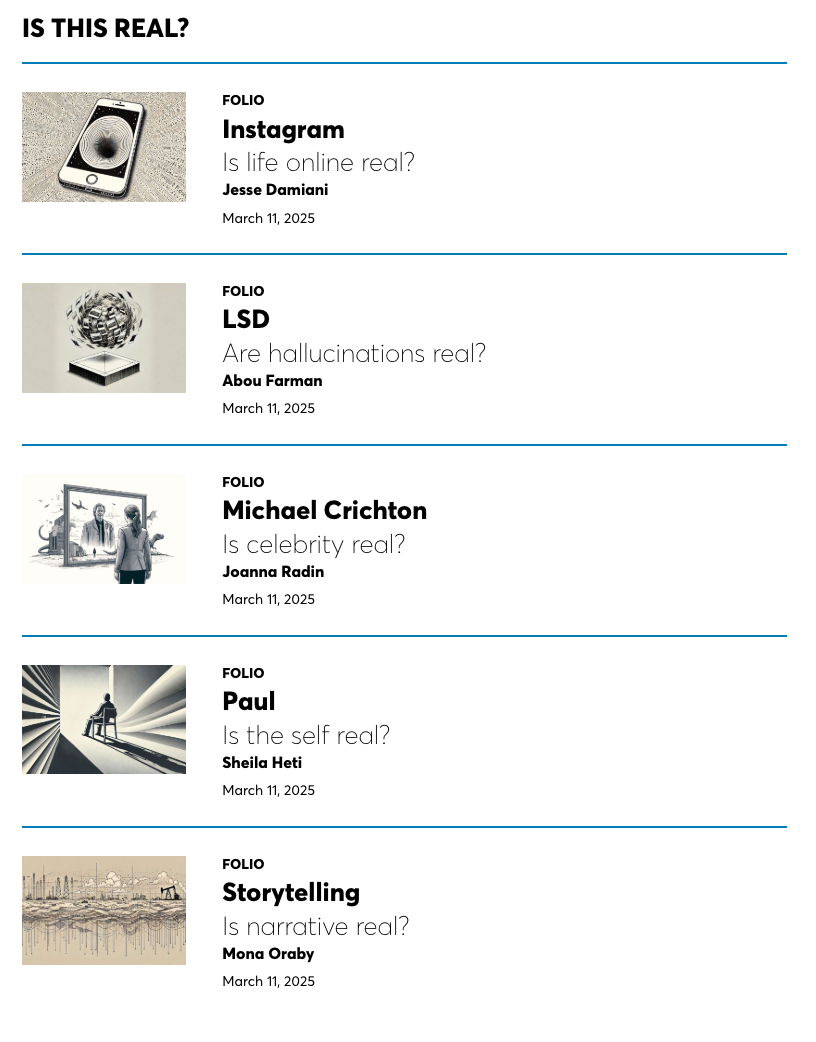This screenshot has width=816, height=1042.
Task: Click "Are hallucinations real?" subtitle
Action: coord(354,353)
